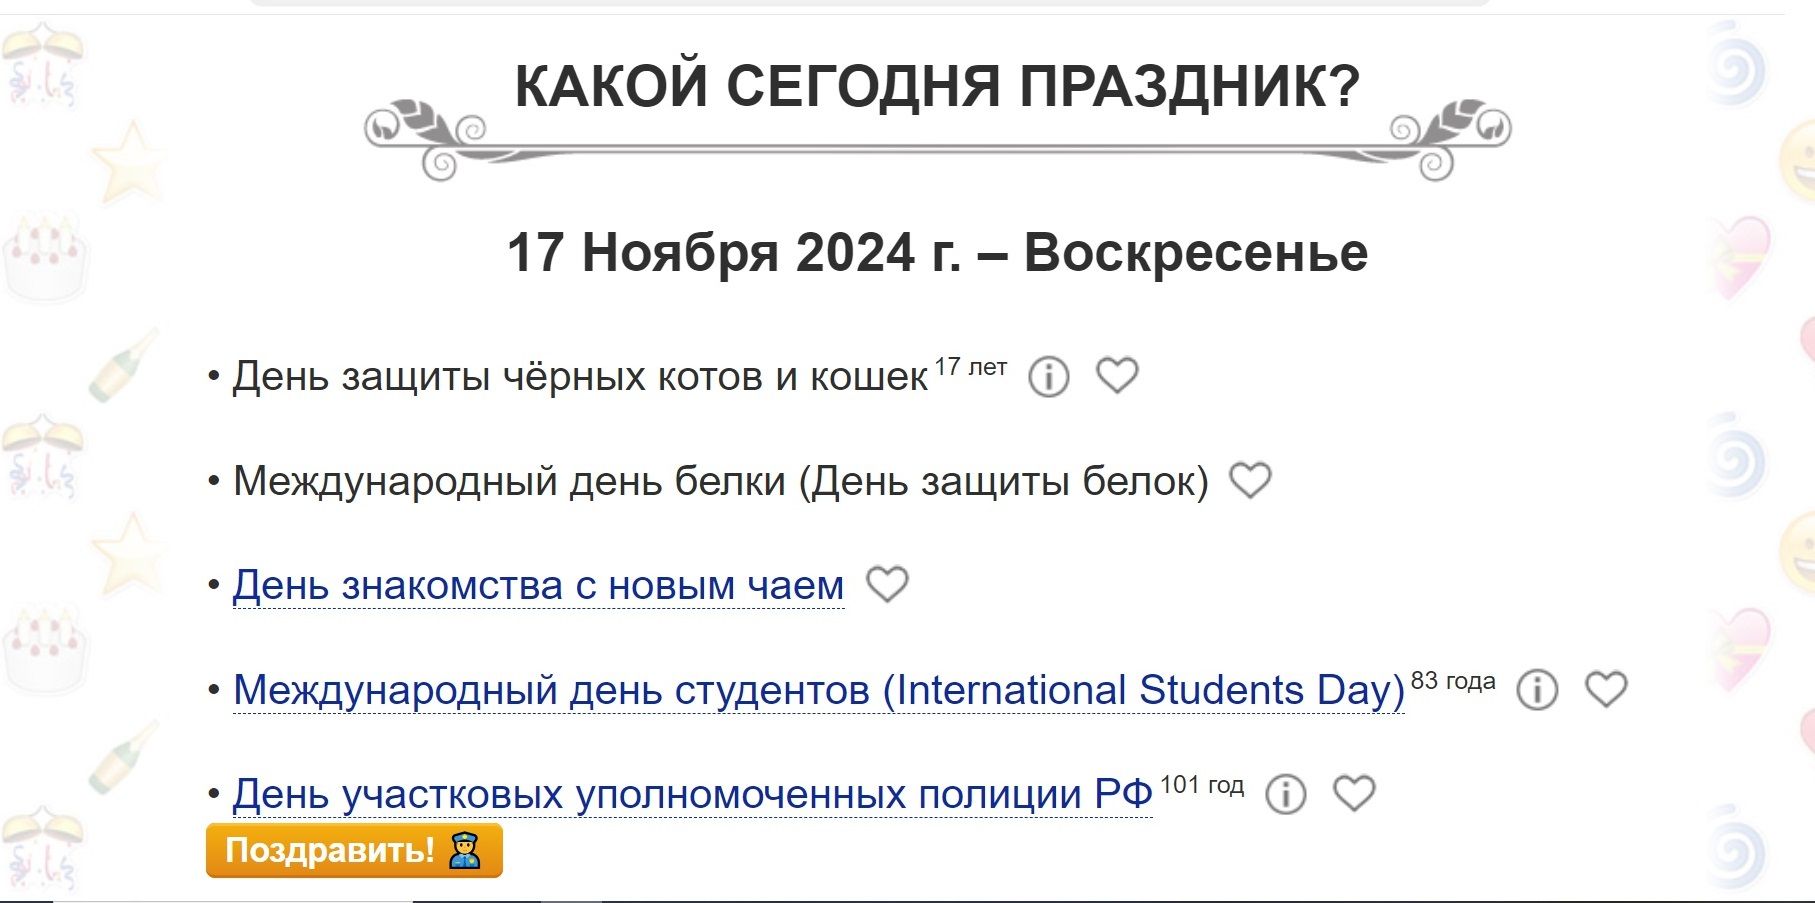Click heart next to new tea day
Screen dimensions: 1815x903
point(887,584)
